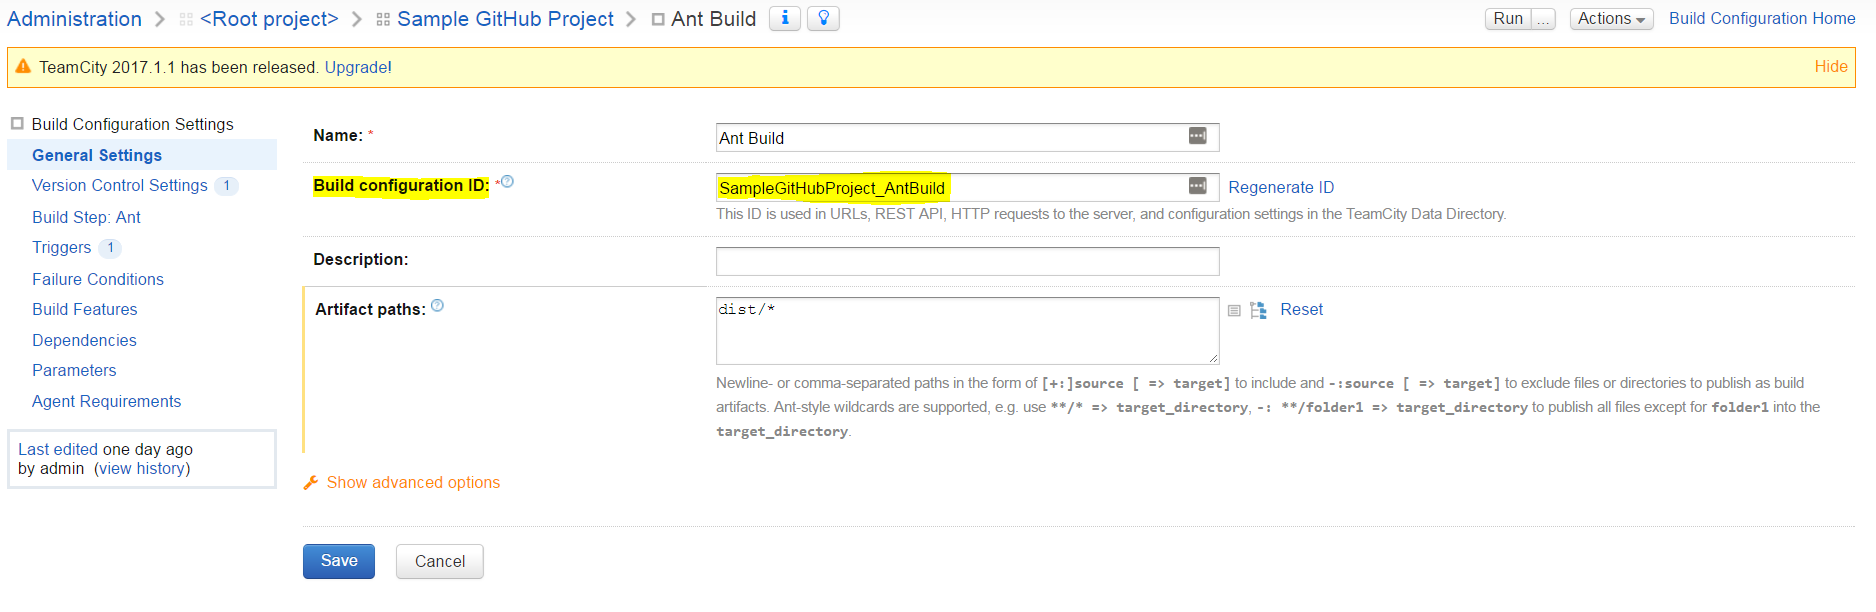
Task: Open artifact paths tree browser icon
Action: pos(1258,310)
